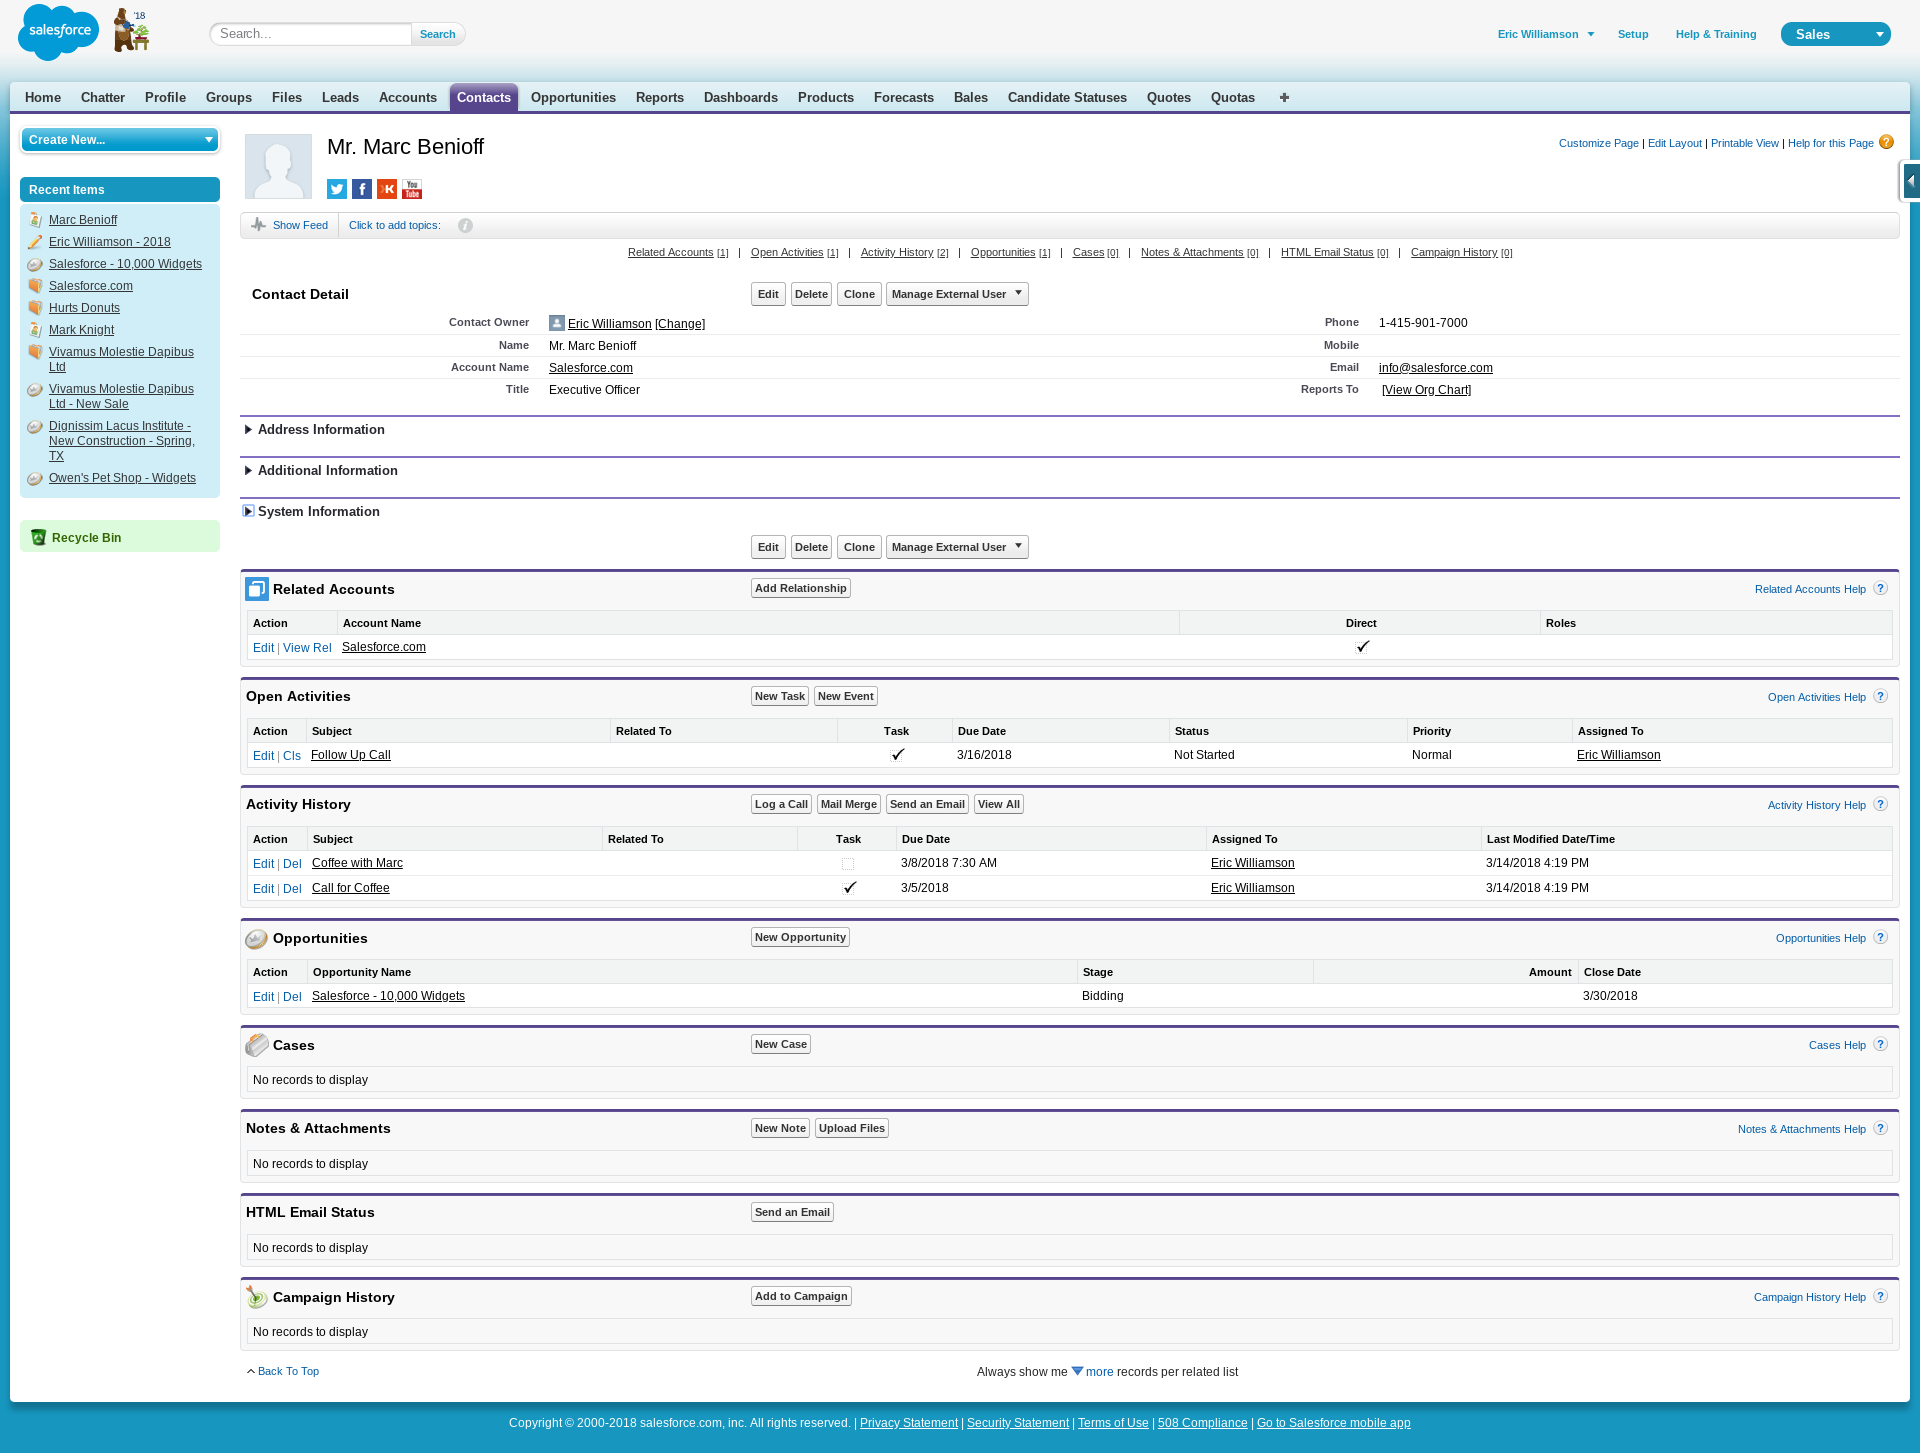Click the contact owner avatar icon
Viewport: 1920px width, 1453px height.
[557, 323]
